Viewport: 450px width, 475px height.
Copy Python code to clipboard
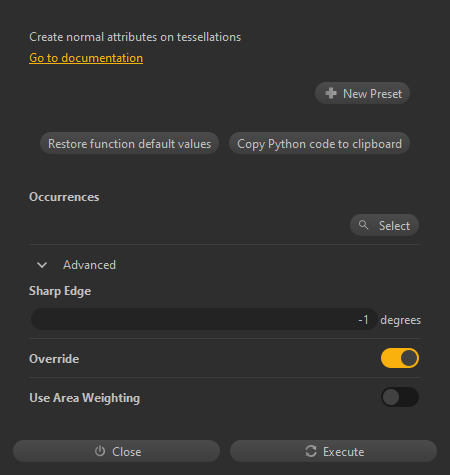click(x=319, y=143)
